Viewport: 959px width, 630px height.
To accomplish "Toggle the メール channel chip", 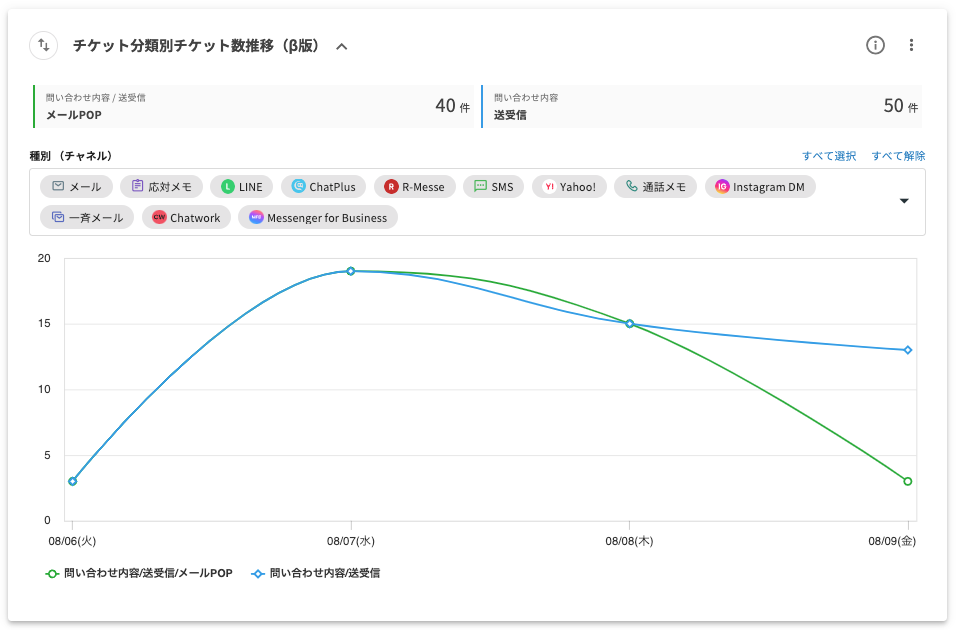I will (x=77, y=187).
